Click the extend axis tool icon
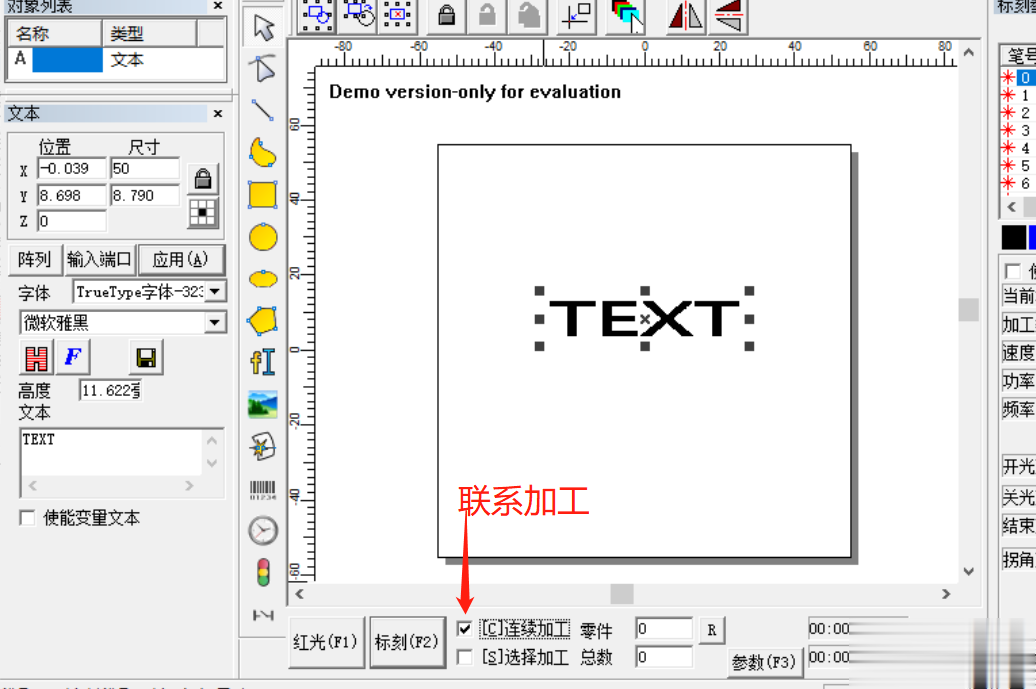This screenshot has width=1036, height=689. pos(263,615)
